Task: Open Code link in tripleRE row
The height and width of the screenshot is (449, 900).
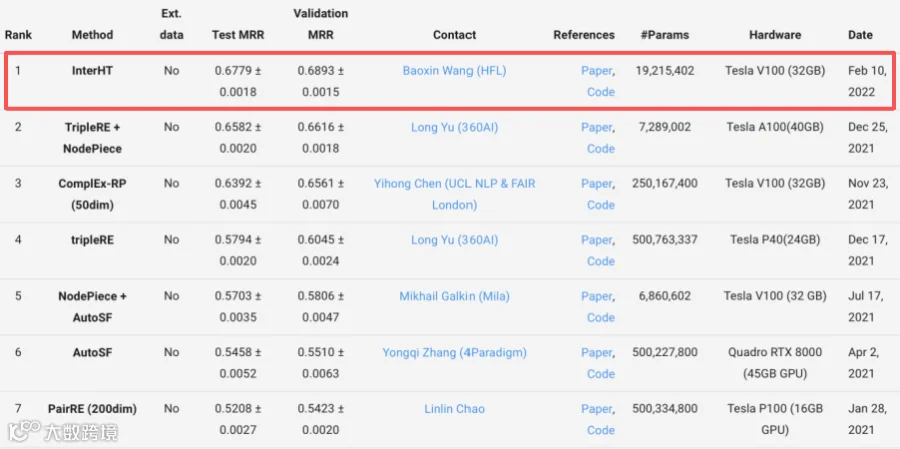Action: (600, 261)
